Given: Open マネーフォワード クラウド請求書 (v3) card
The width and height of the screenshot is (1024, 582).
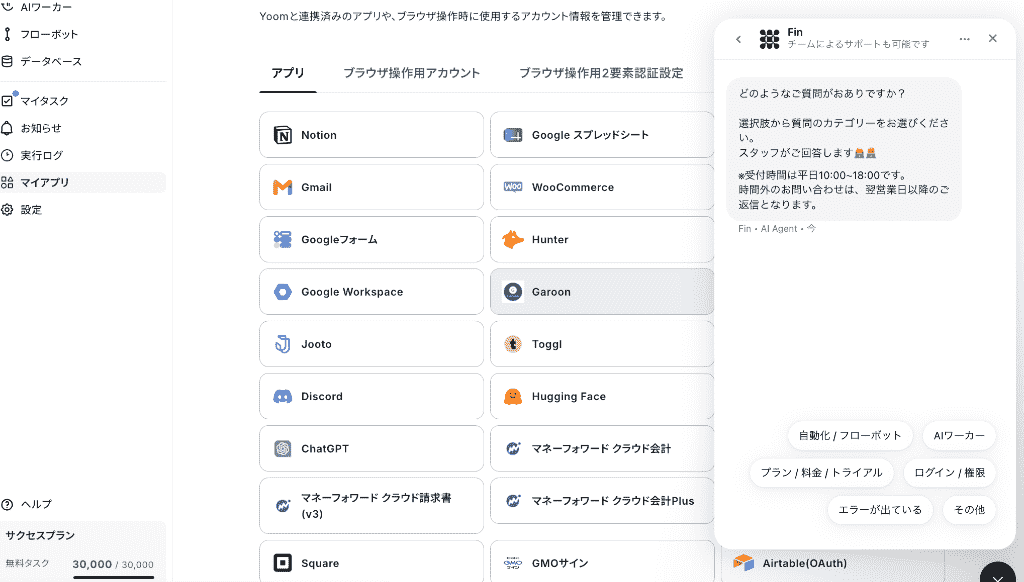Looking at the screenshot, I should [372, 506].
